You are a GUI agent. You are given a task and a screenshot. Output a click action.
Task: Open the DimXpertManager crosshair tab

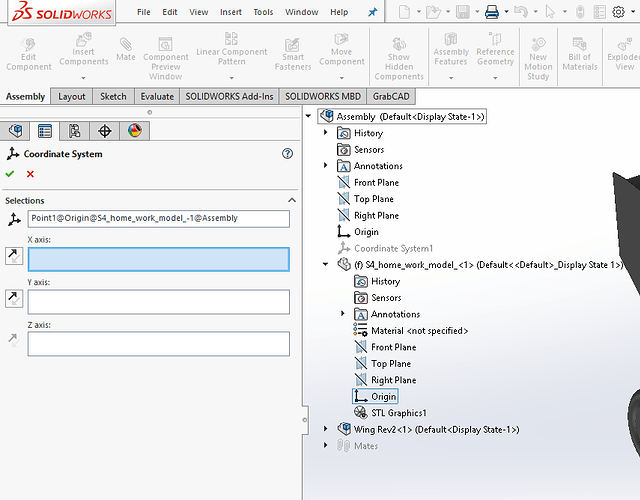(x=105, y=131)
